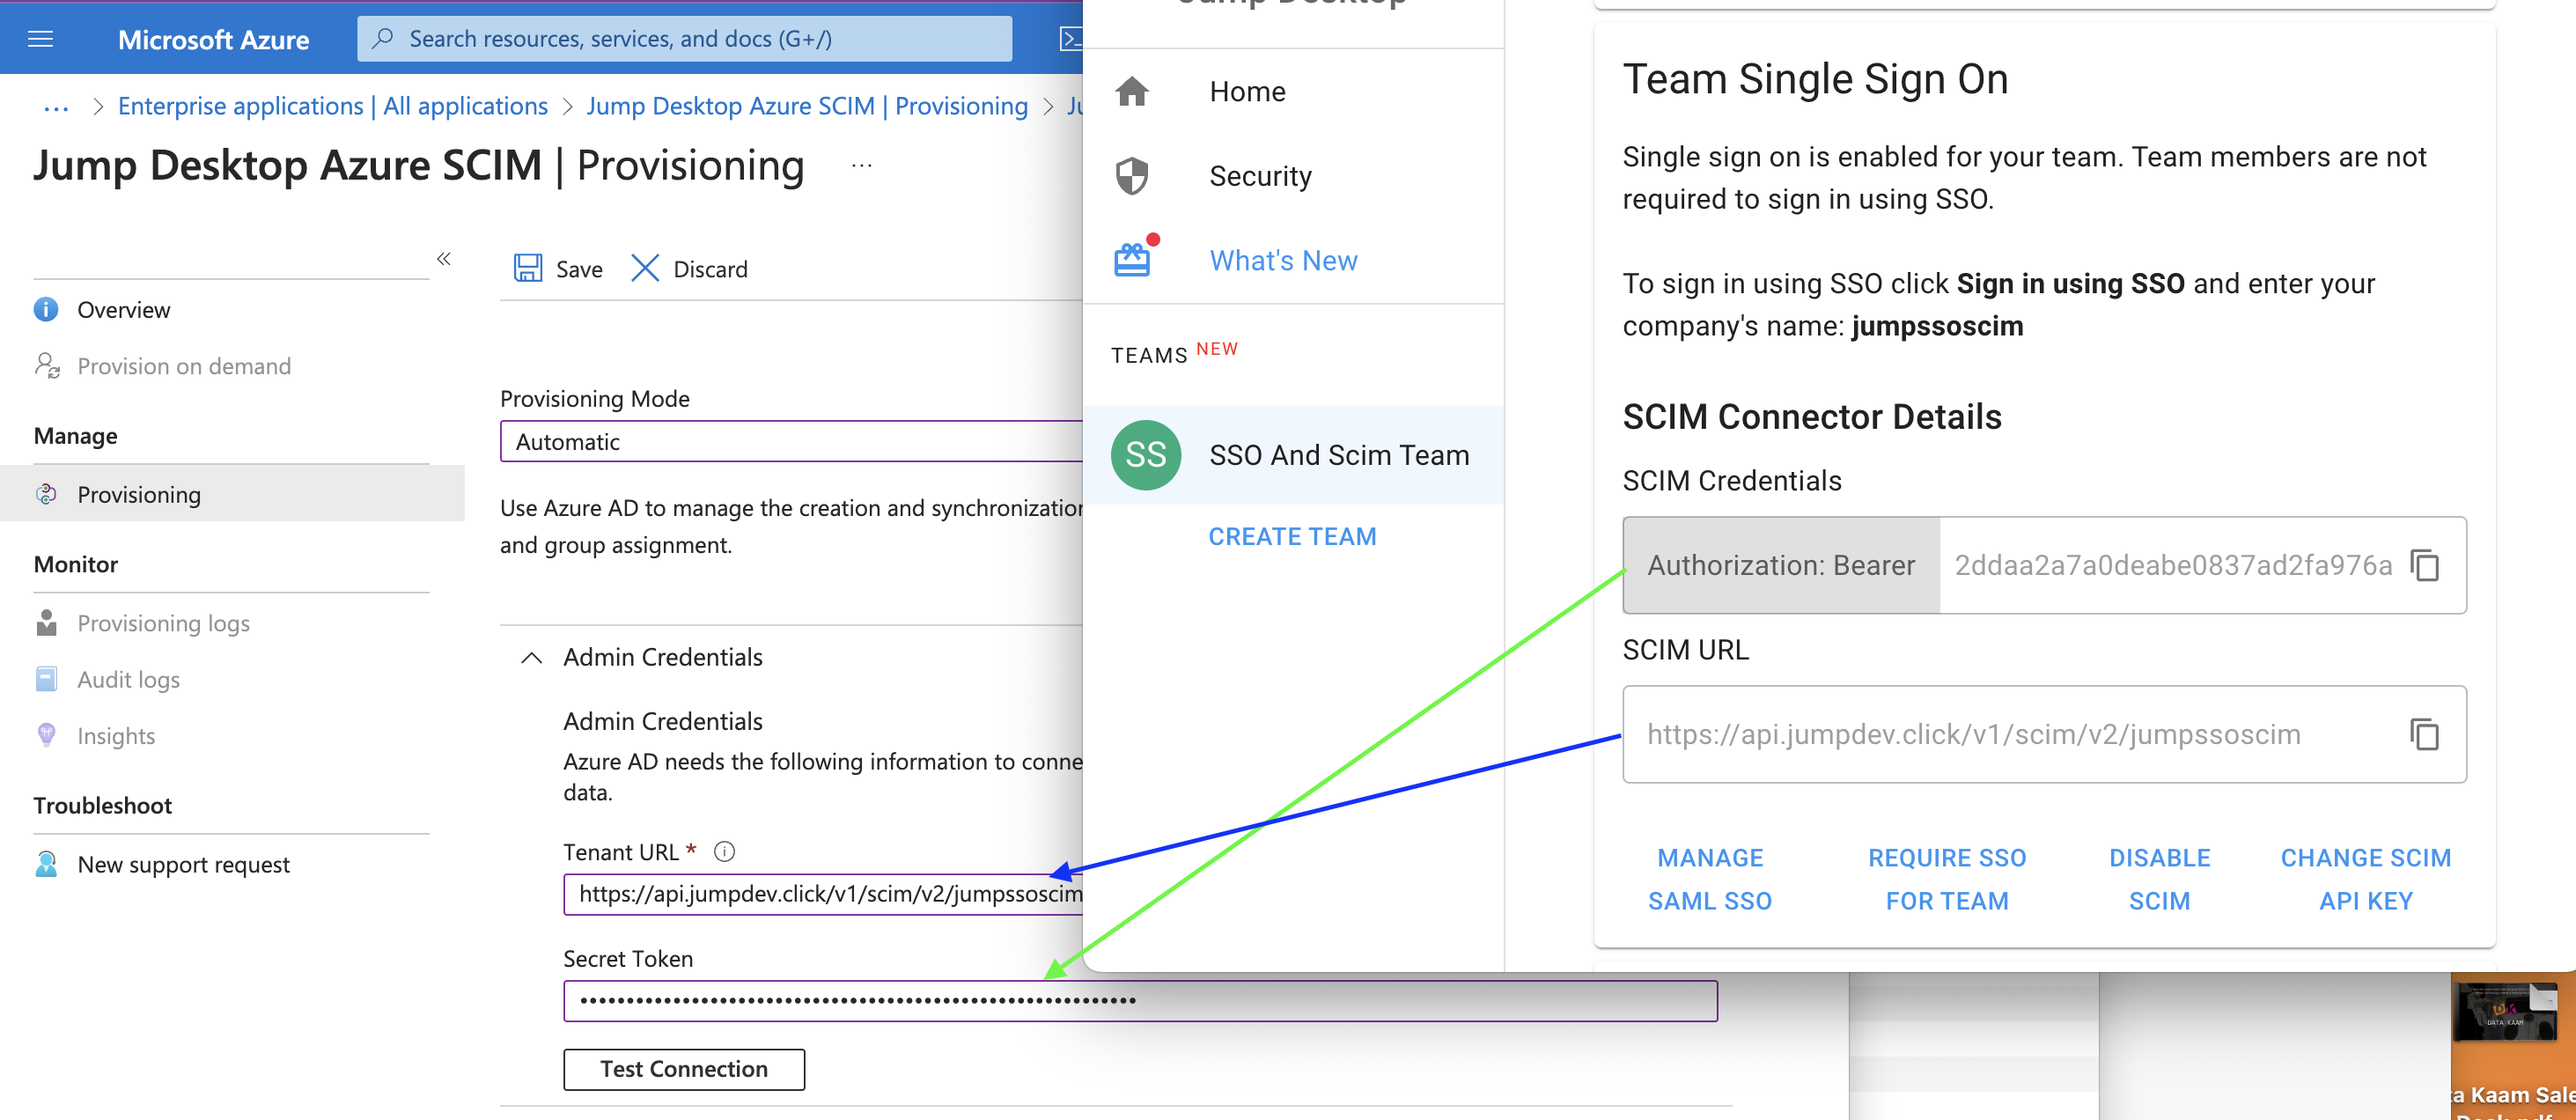The image size is (2576, 1120).
Task: Click the Insights lightbulb icon
Action: [46, 735]
